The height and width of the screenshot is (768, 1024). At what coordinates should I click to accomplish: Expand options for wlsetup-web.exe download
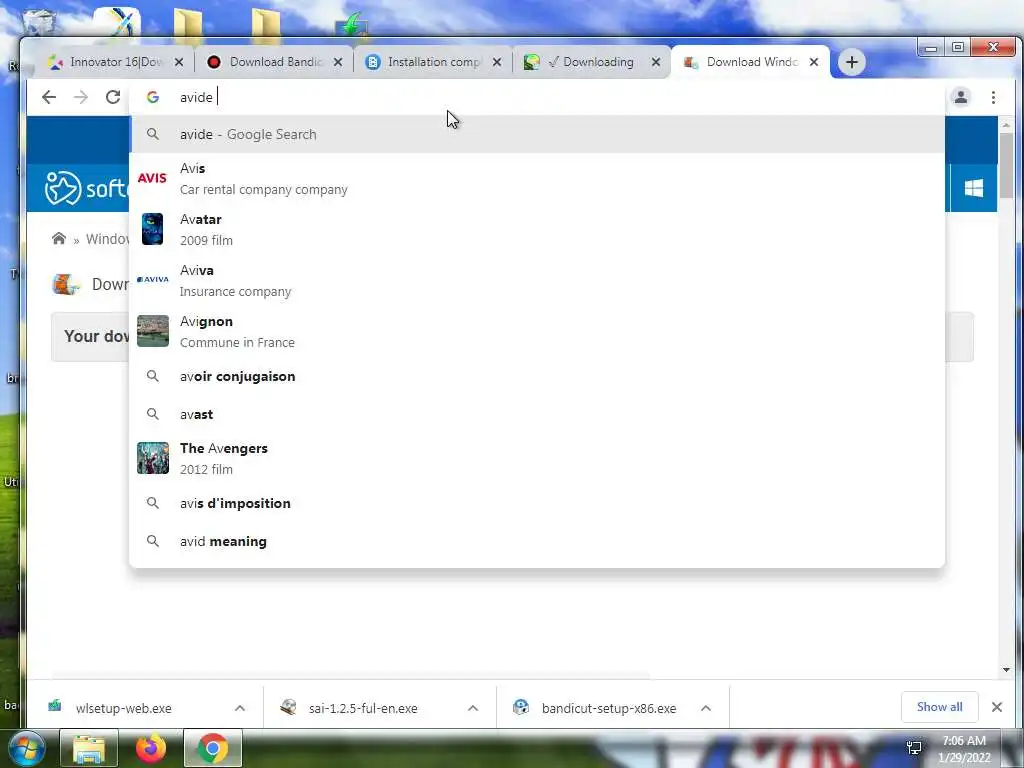[240, 708]
